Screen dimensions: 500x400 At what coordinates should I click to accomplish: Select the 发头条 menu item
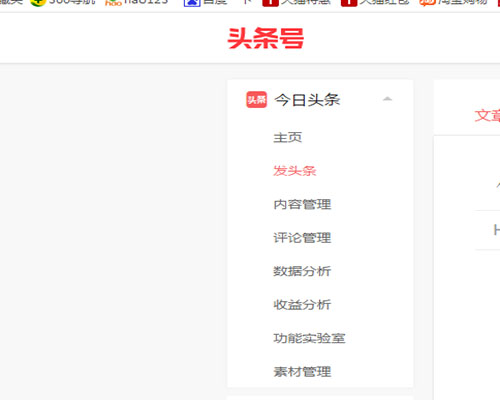pos(295,171)
